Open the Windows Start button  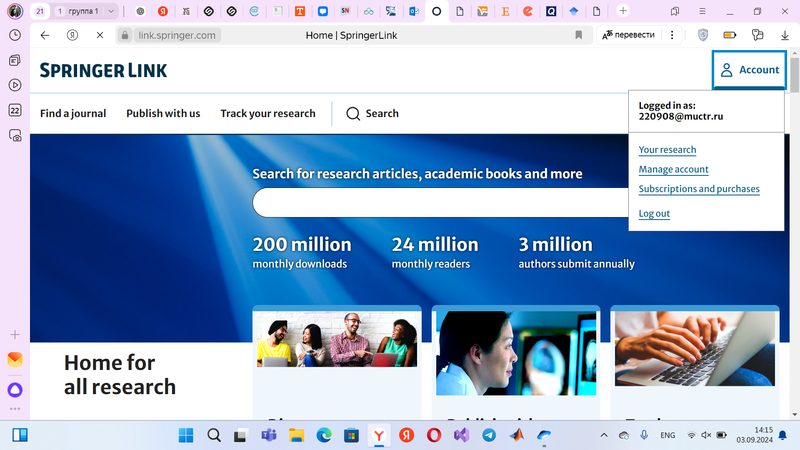tap(186, 435)
